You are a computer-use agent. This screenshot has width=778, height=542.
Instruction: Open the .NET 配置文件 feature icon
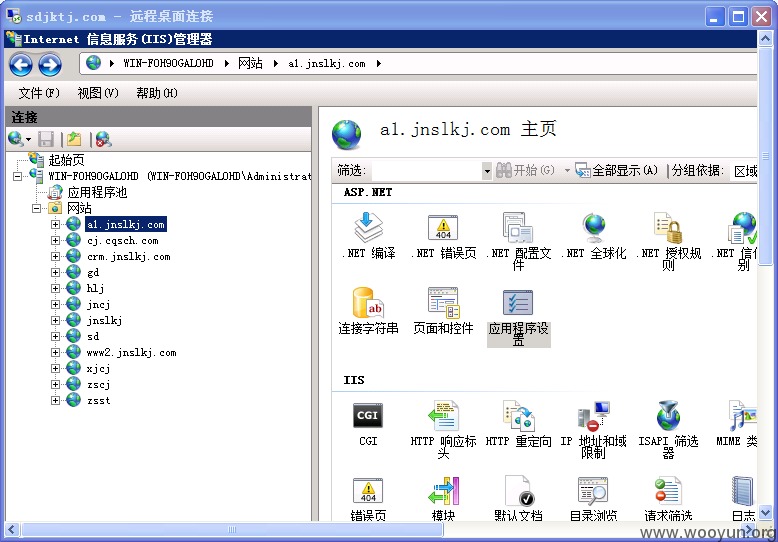[x=518, y=228]
